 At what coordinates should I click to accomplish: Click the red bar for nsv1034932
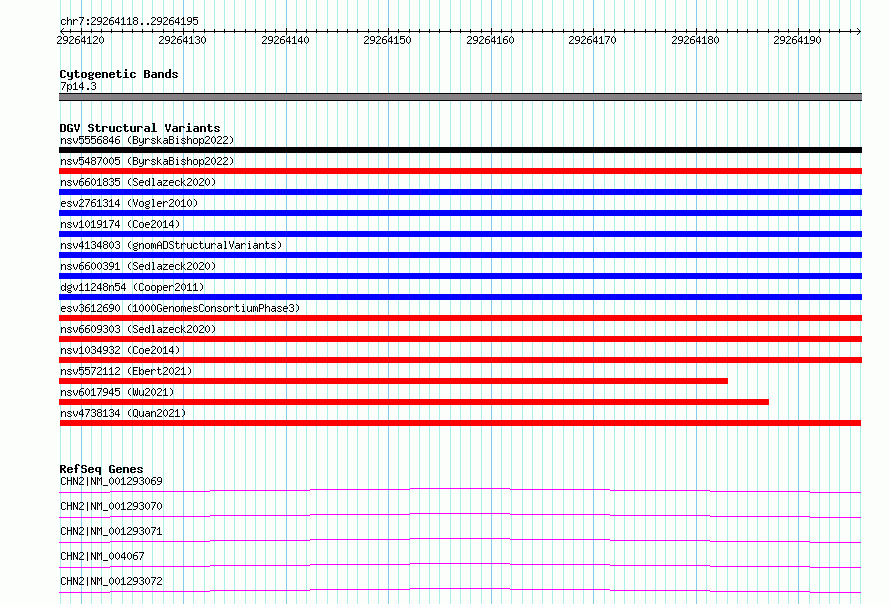click(x=460, y=360)
